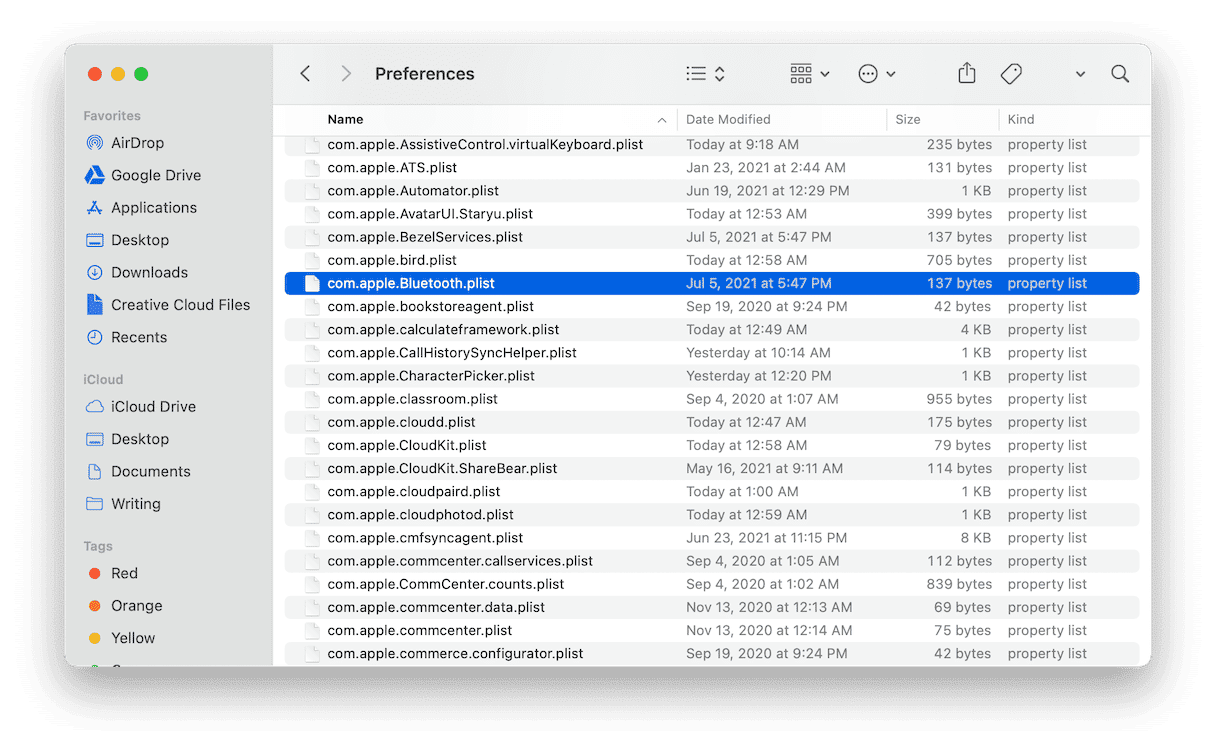Open the list view options control
Image resolution: width=1216 pixels, height=752 pixels.
click(706, 74)
